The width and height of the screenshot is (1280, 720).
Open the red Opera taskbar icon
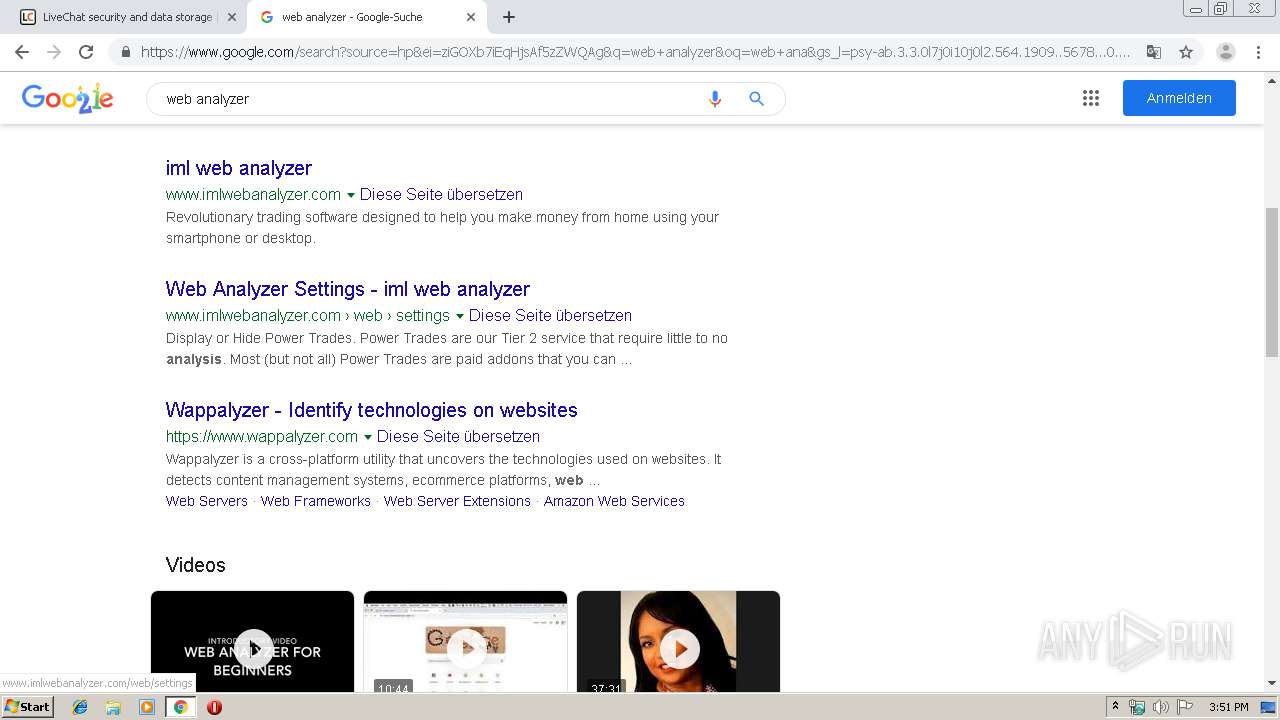coord(214,707)
